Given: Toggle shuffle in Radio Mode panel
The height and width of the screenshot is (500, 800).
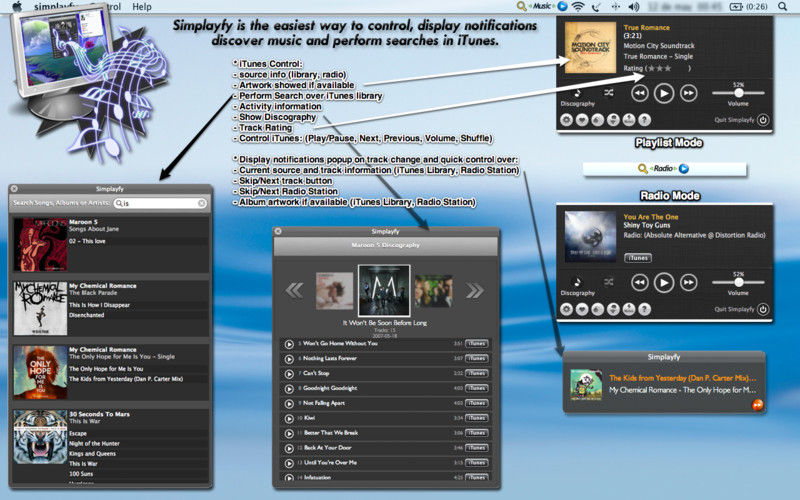Looking at the screenshot, I should [609, 282].
